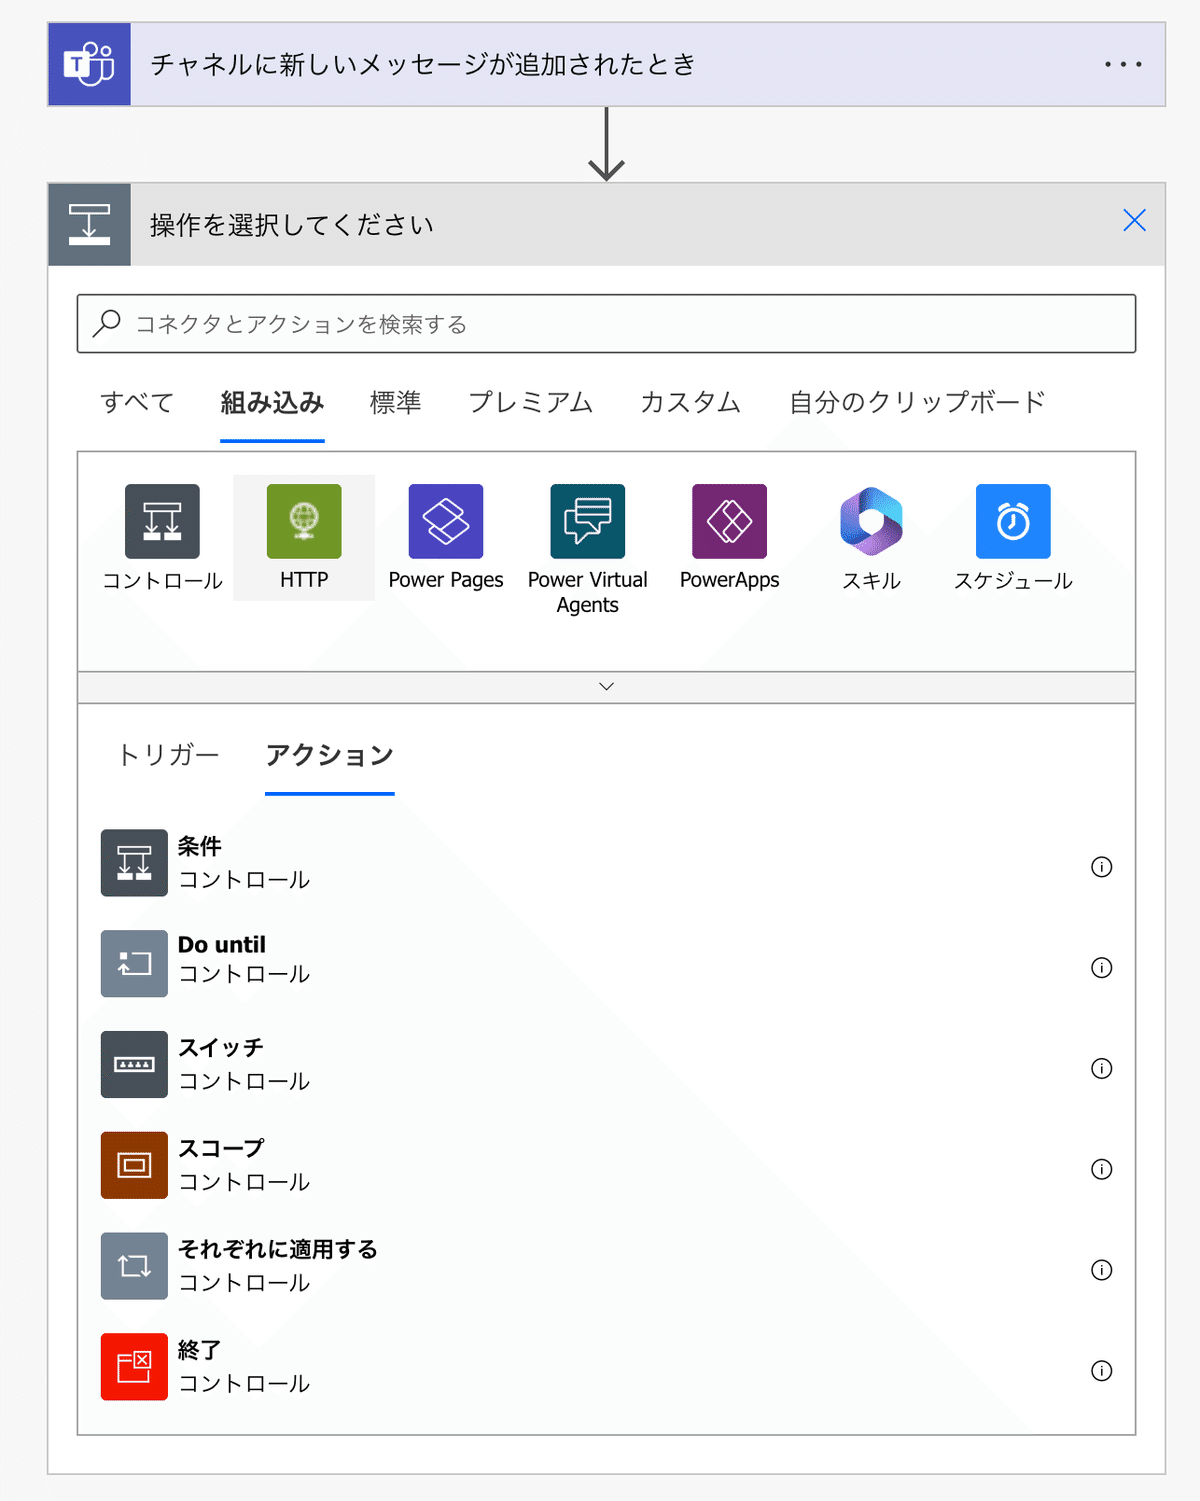Show info for Do until action
The width and height of the screenshot is (1200, 1501).
click(x=1101, y=968)
